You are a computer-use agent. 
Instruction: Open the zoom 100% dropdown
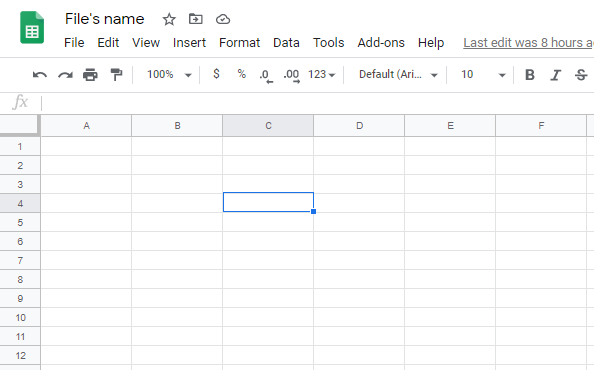pyautogui.click(x=169, y=74)
